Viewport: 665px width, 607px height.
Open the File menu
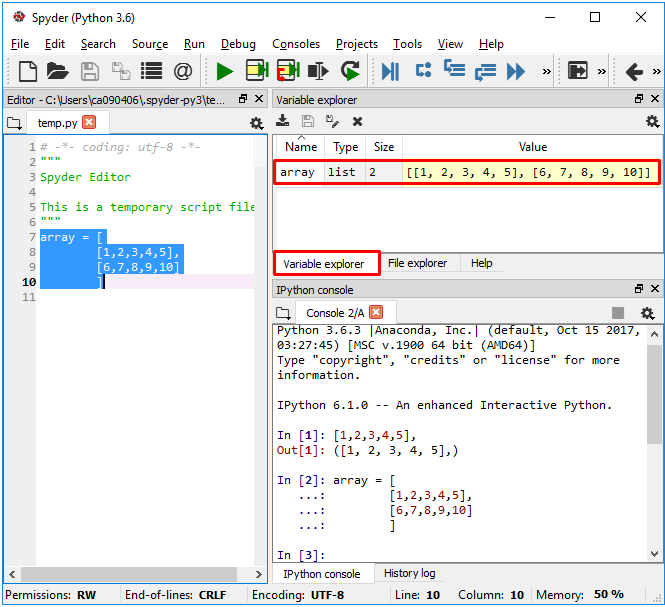pos(20,44)
